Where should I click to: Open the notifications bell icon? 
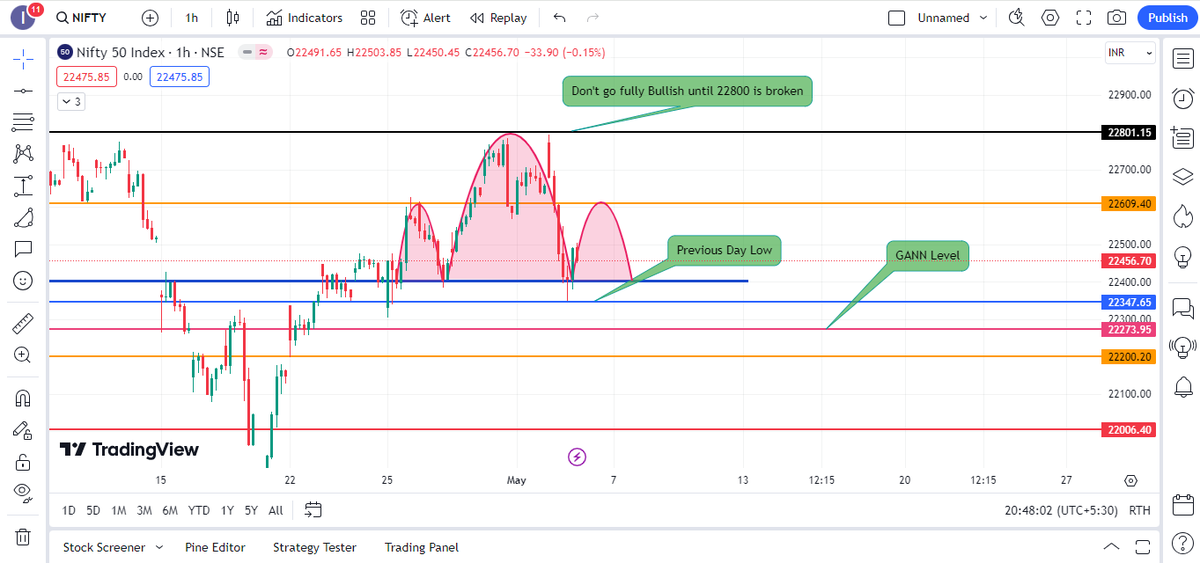click(1184, 386)
